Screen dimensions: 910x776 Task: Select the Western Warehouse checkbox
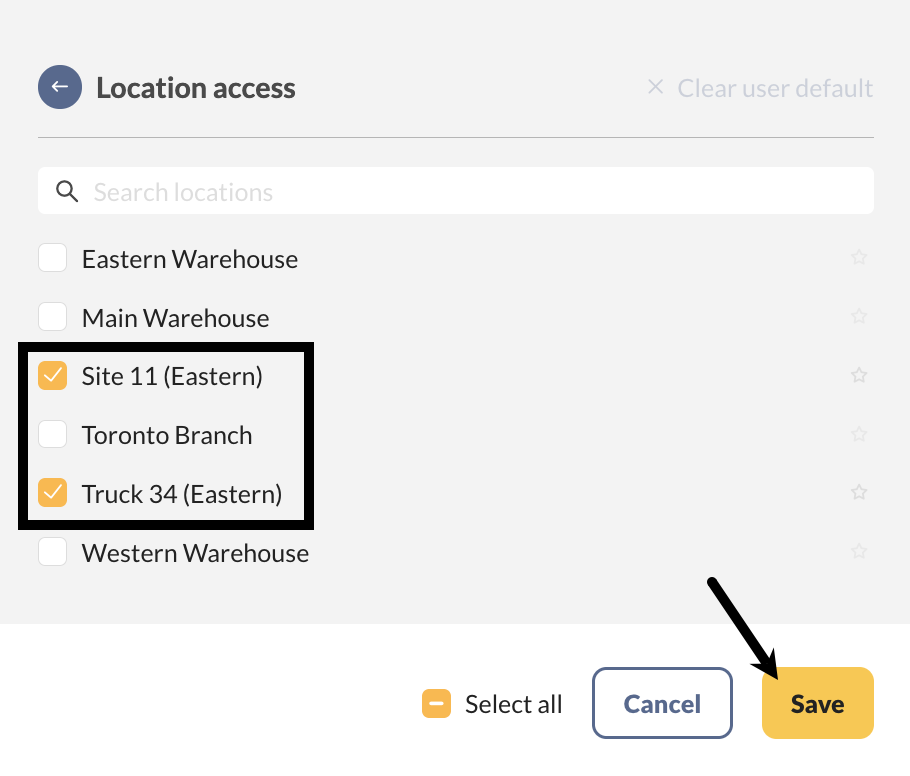pos(53,552)
